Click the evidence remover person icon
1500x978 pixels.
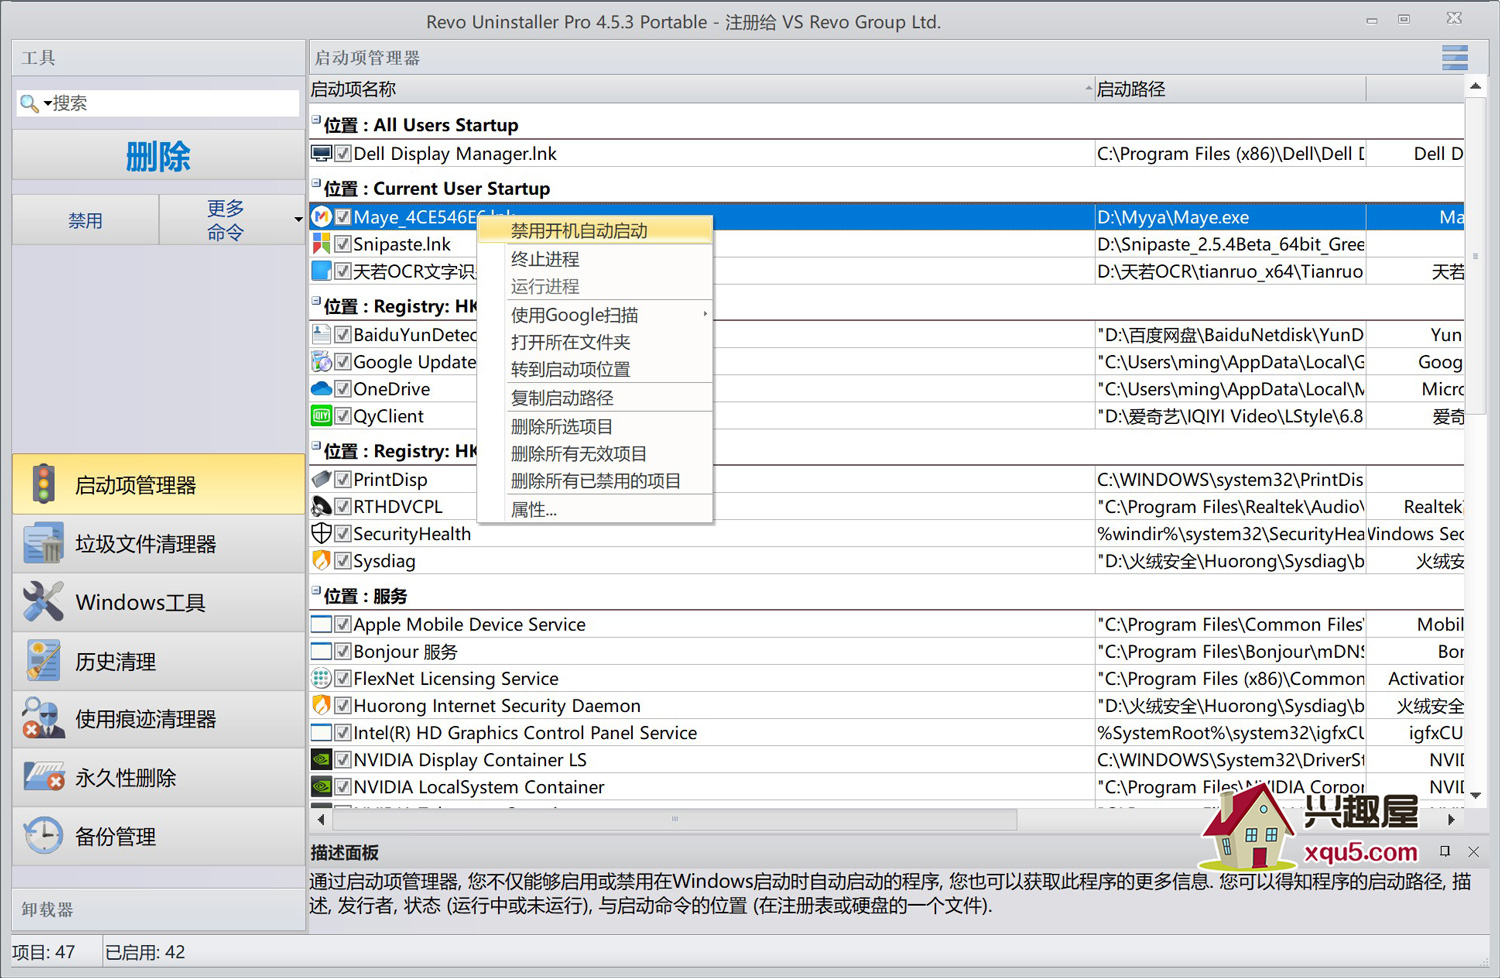43,719
